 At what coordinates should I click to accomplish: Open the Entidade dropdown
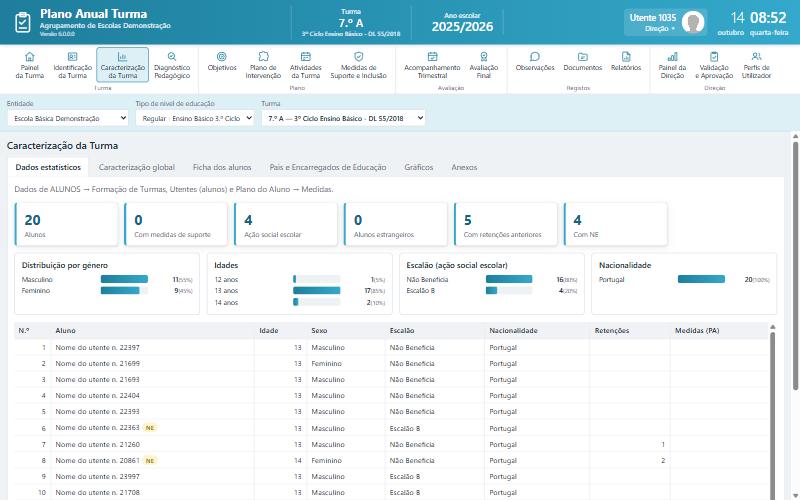[x=68, y=118]
